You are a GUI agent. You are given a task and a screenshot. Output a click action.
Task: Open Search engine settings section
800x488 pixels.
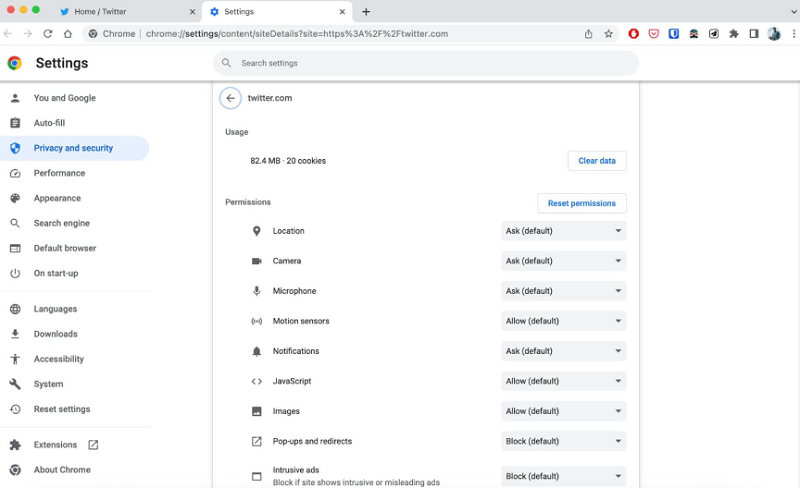point(74,223)
